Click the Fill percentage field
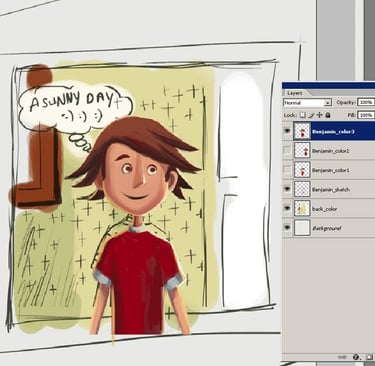 tap(366, 115)
